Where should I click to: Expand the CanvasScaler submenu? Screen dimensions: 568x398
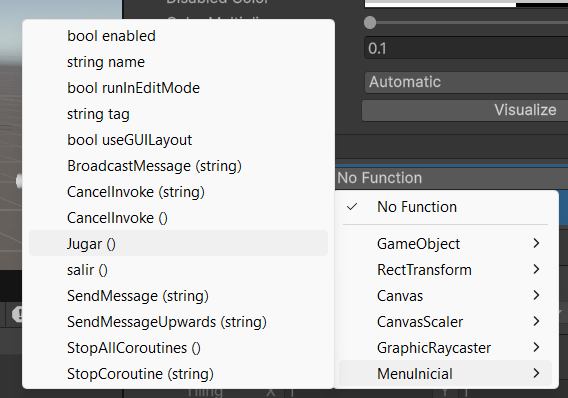(445, 322)
